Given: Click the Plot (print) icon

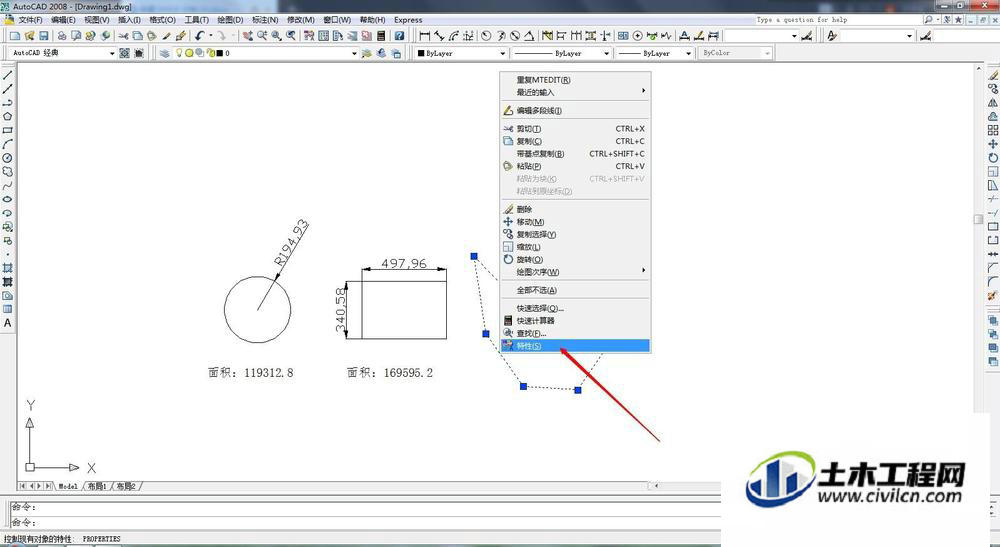Looking at the screenshot, I should [62, 36].
